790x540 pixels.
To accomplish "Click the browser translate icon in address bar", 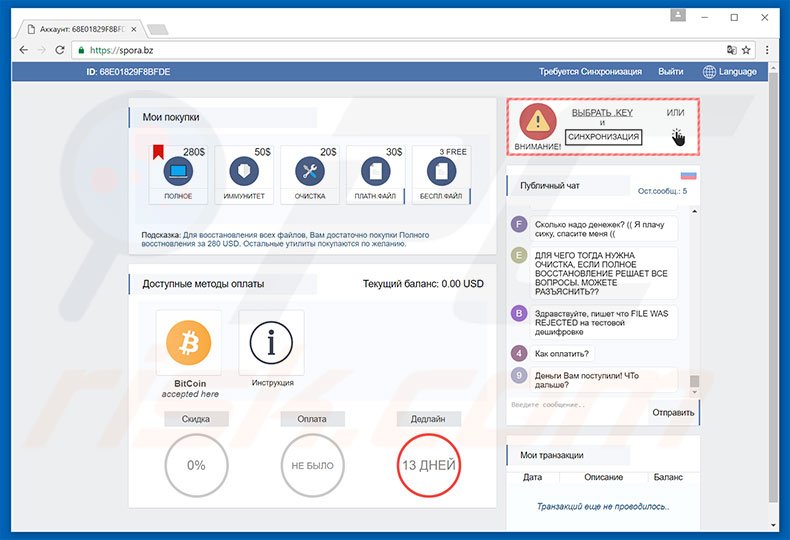I will click(731, 48).
